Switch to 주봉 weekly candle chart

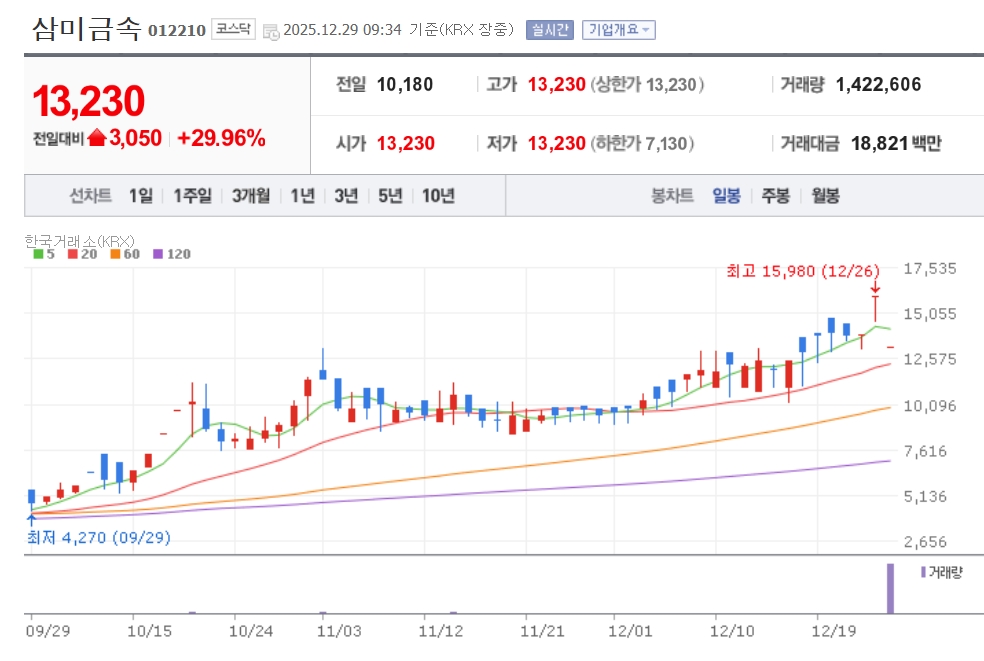click(x=775, y=196)
